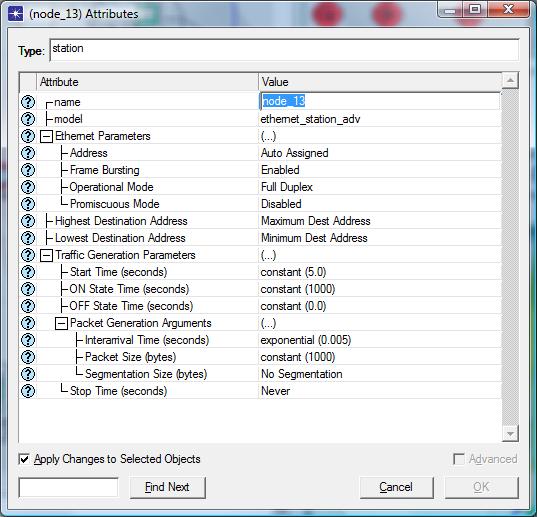Click the Cancel button
Screen dimensions: 537x517
point(396,487)
